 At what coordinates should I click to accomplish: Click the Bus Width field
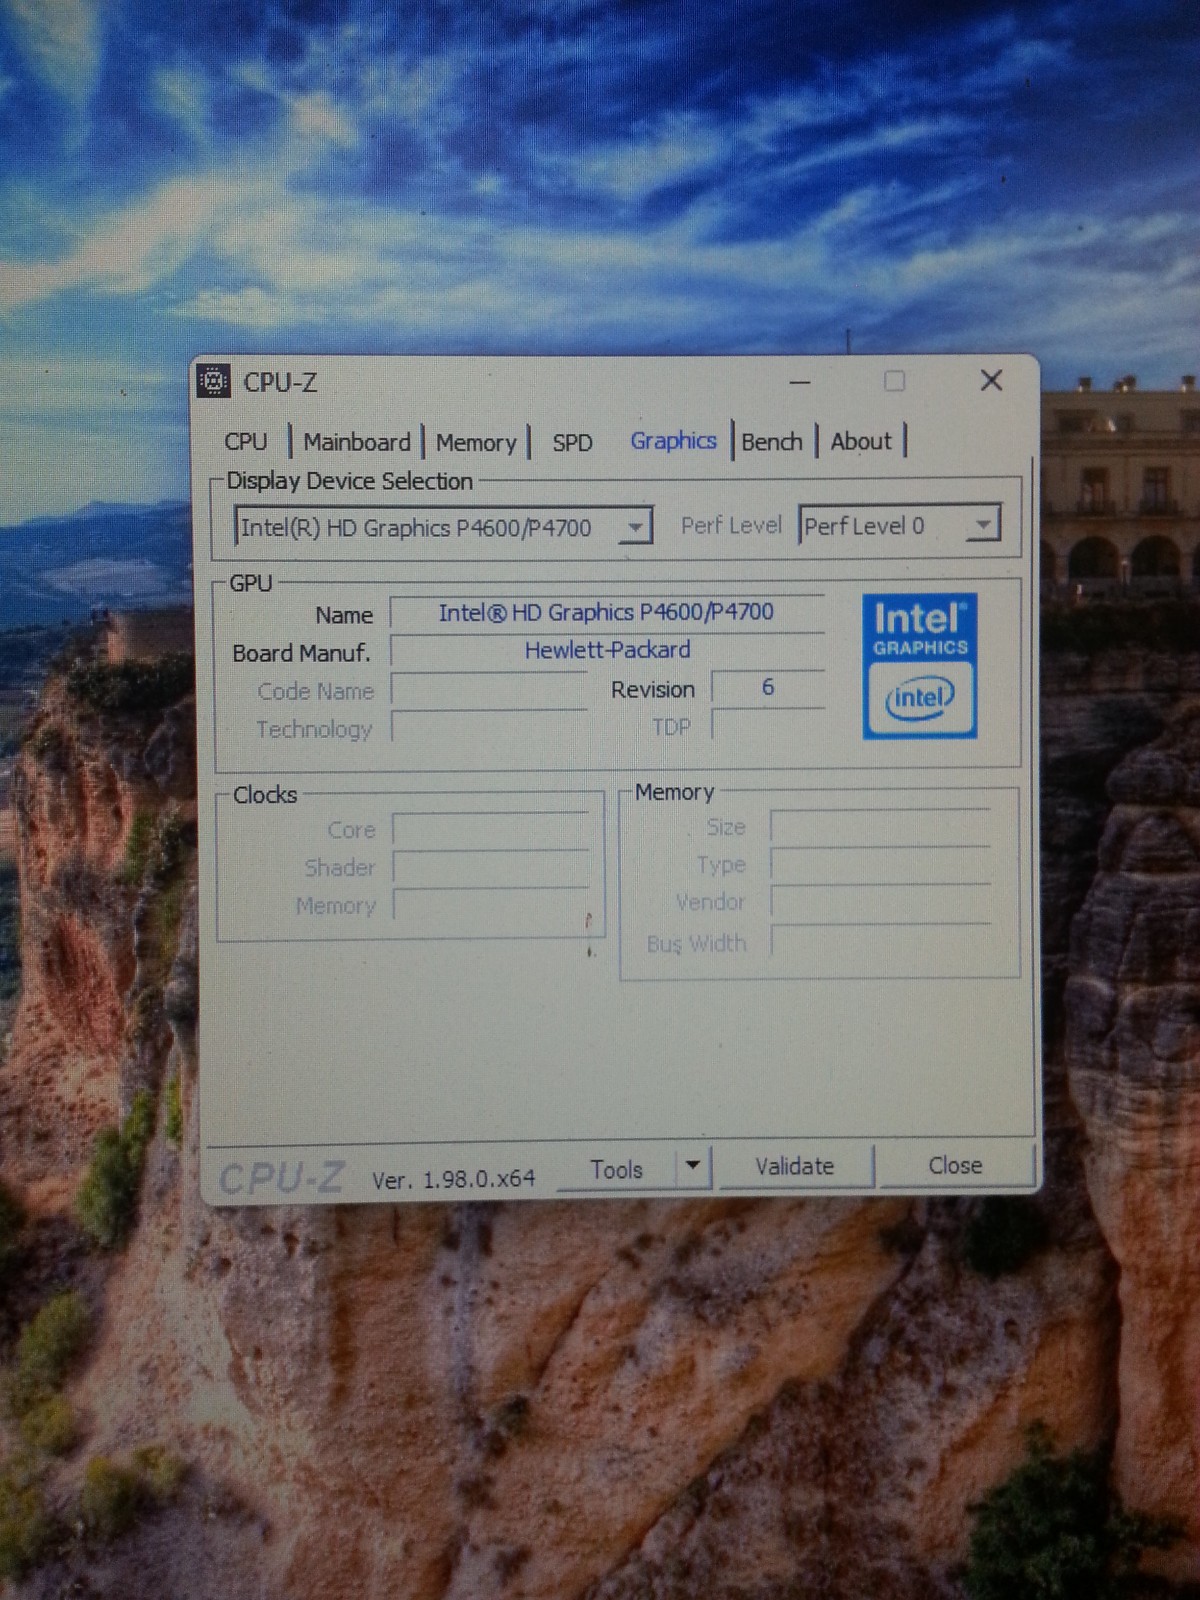tap(880, 941)
